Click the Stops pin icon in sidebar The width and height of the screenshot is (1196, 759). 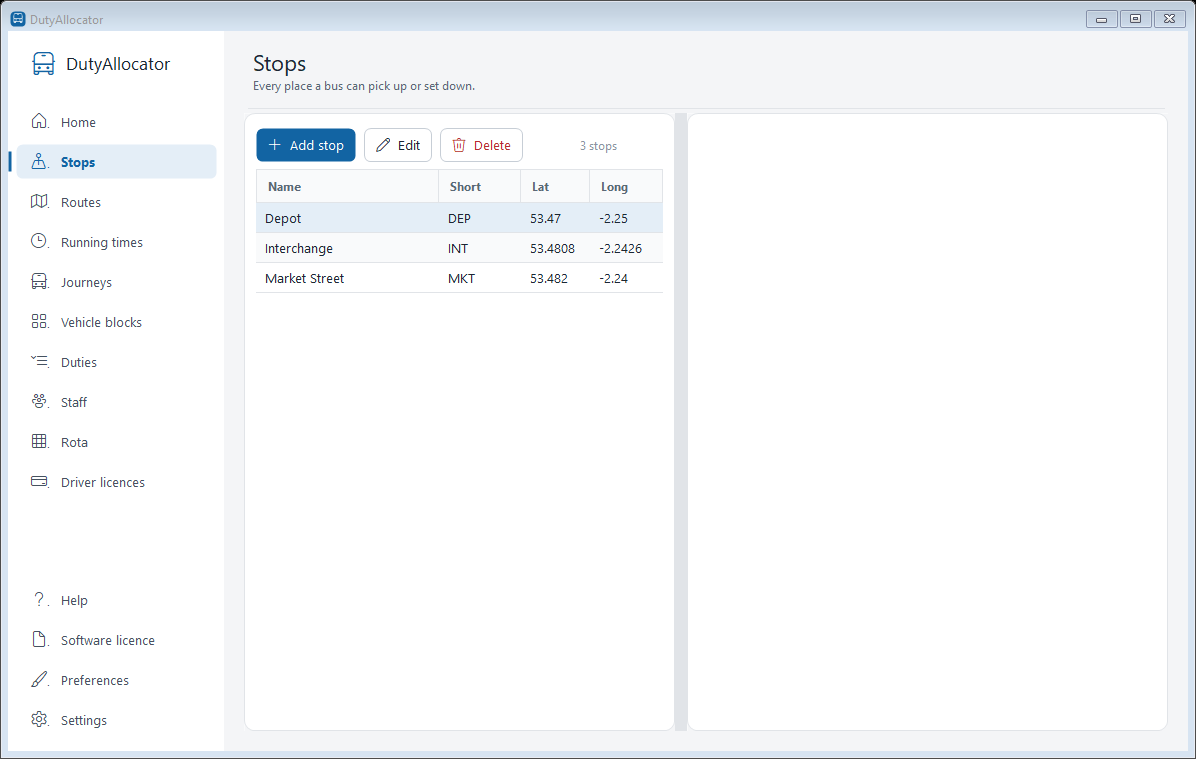40,161
